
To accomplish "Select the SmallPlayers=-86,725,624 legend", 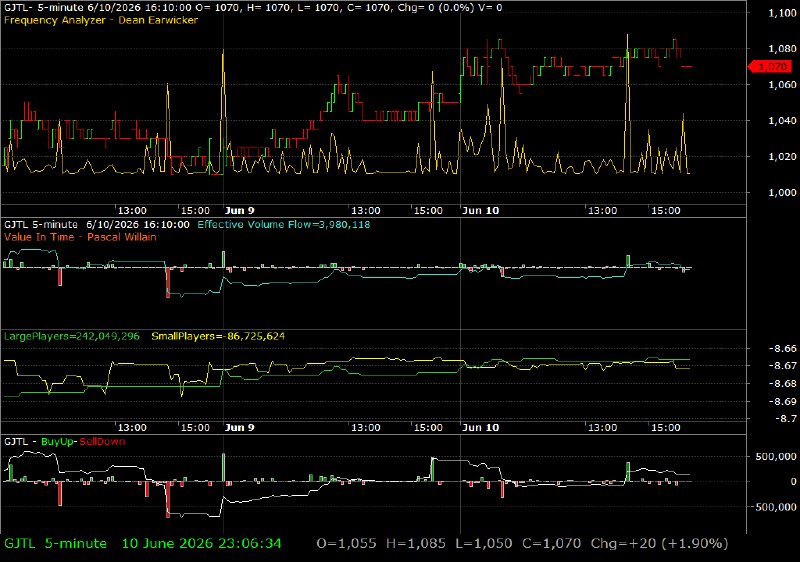I will (x=218, y=337).
